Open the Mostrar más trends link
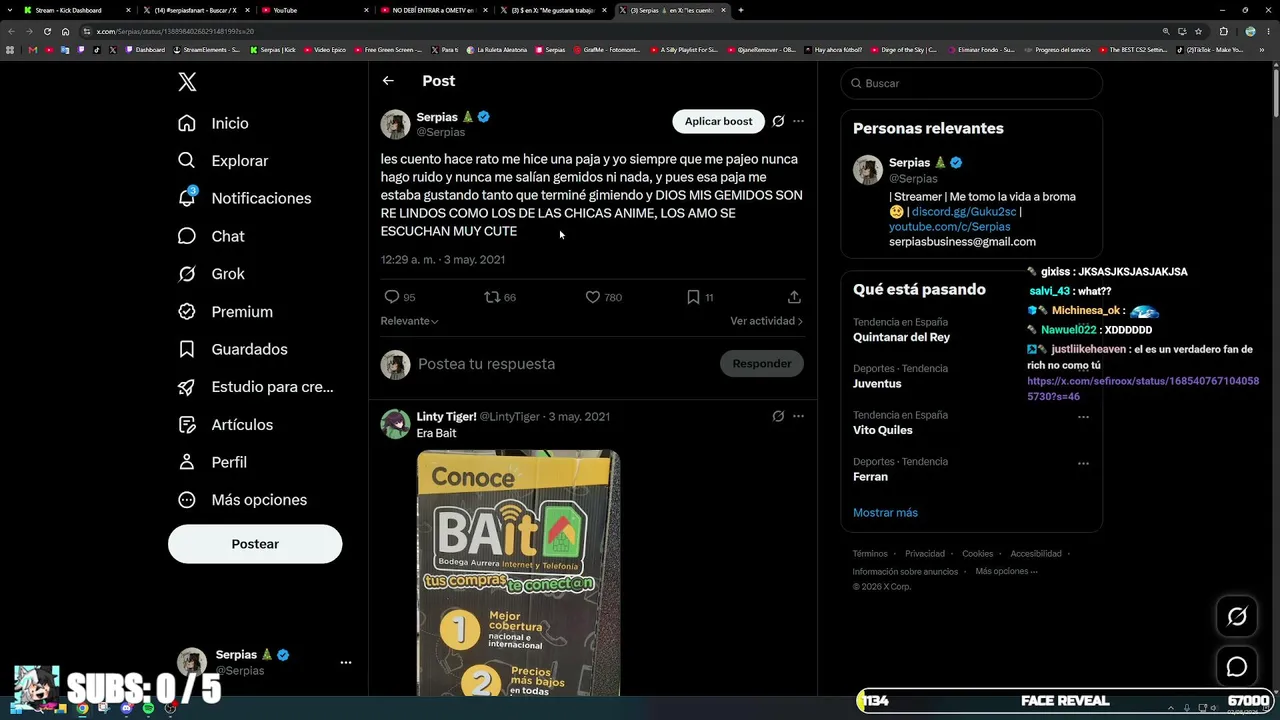1280x720 pixels. pos(885,512)
